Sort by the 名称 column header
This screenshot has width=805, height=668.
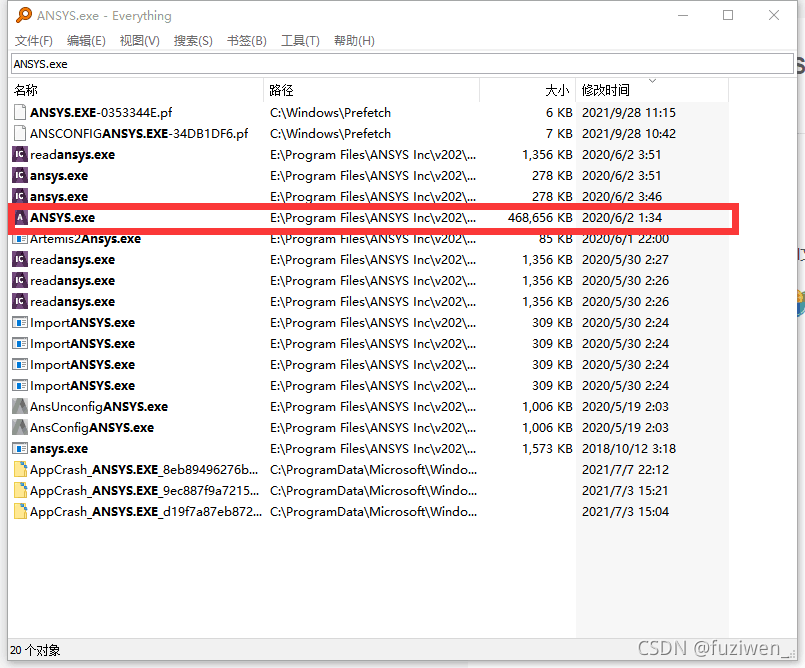point(137,90)
